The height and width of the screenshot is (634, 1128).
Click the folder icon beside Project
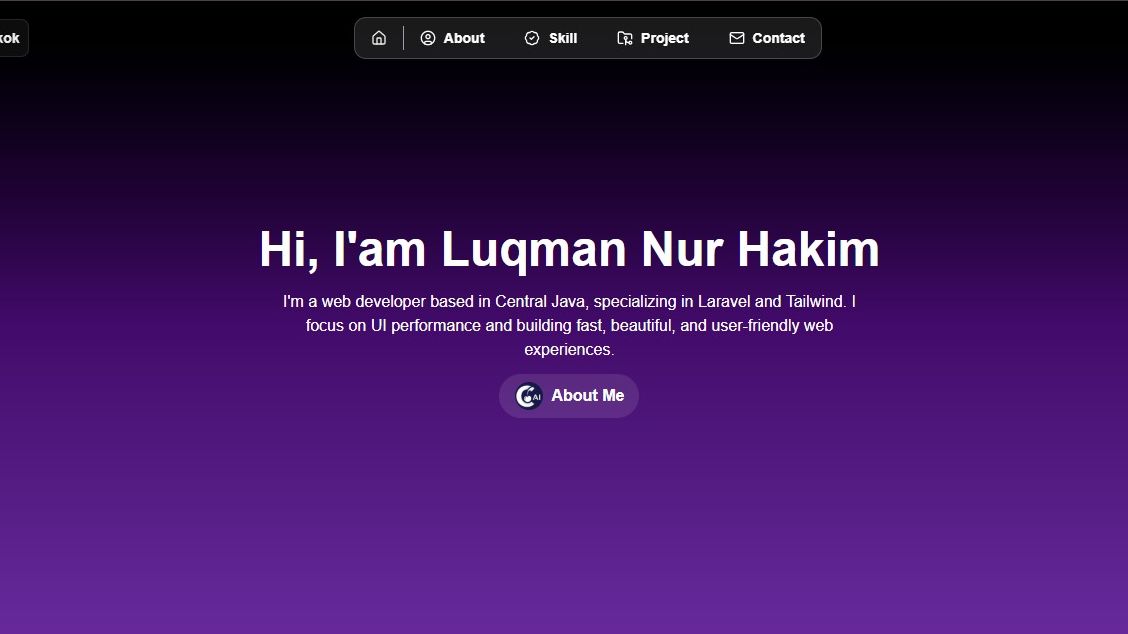pos(625,37)
